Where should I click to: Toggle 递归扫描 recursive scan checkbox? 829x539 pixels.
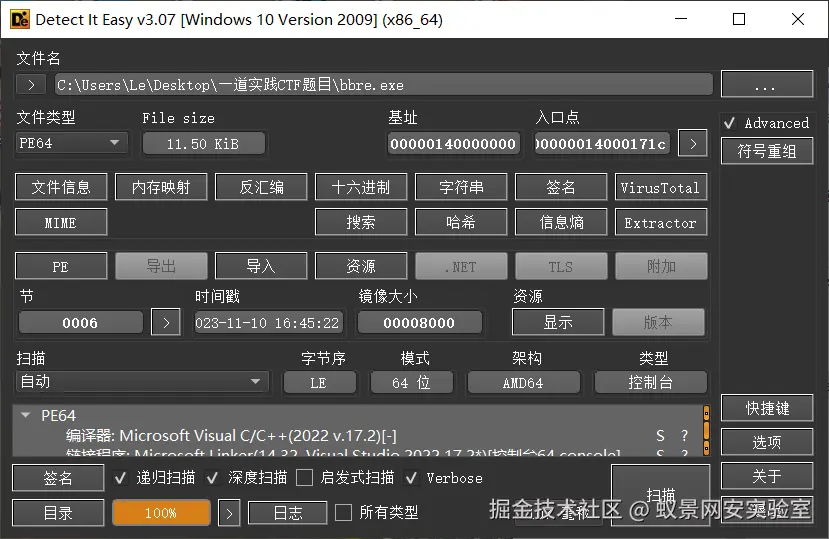click(120, 478)
